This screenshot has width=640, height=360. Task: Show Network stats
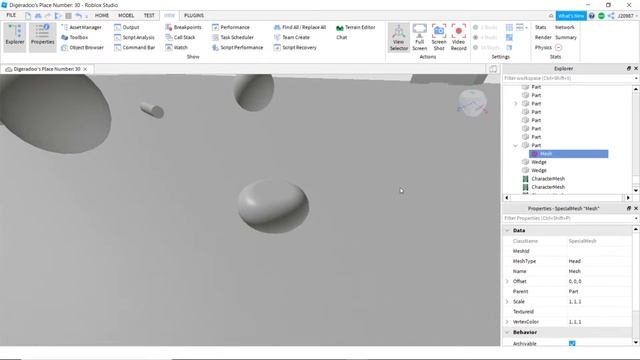point(564,27)
